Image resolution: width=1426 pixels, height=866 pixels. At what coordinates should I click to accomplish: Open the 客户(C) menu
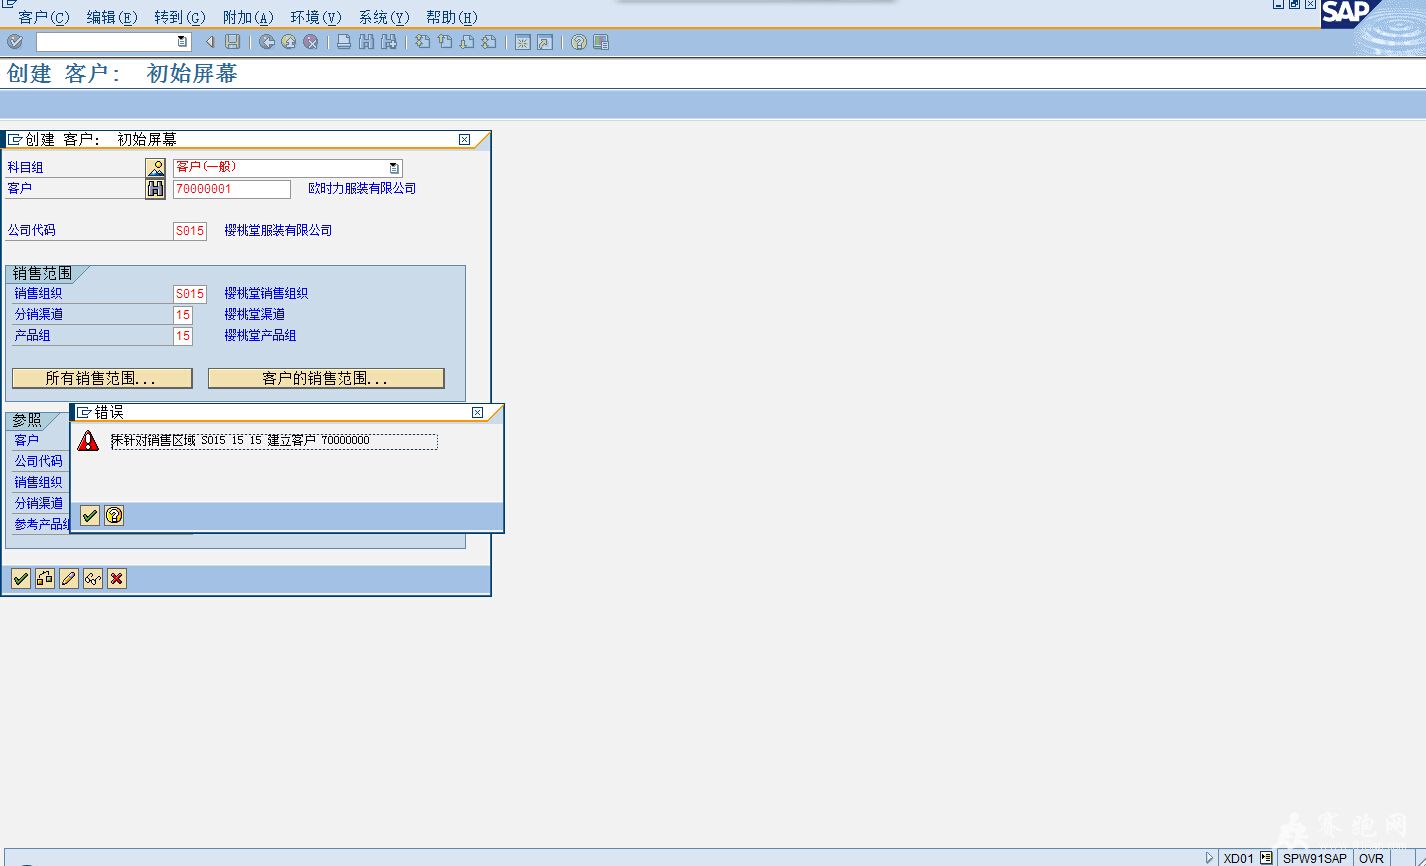pyautogui.click(x=44, y=17)
